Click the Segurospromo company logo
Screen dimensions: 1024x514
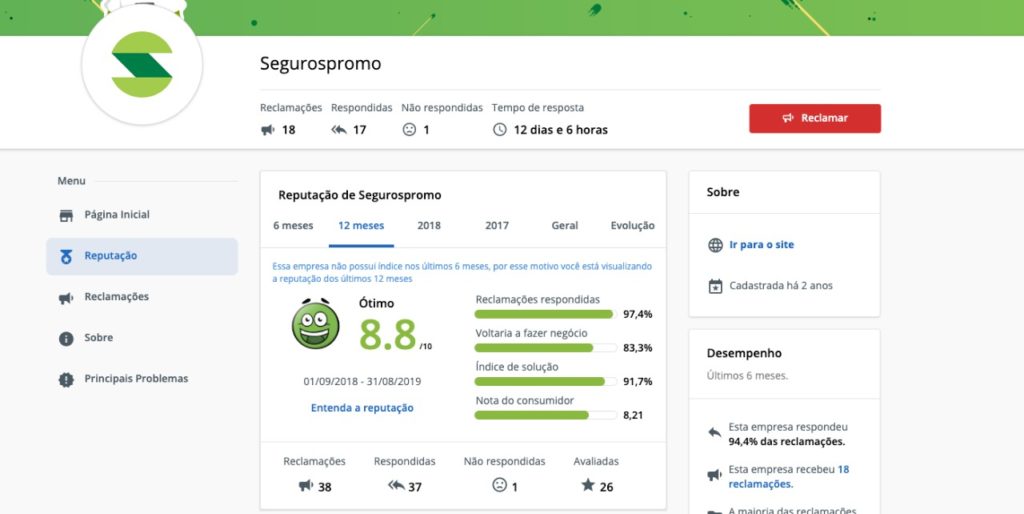click(142, 65)
